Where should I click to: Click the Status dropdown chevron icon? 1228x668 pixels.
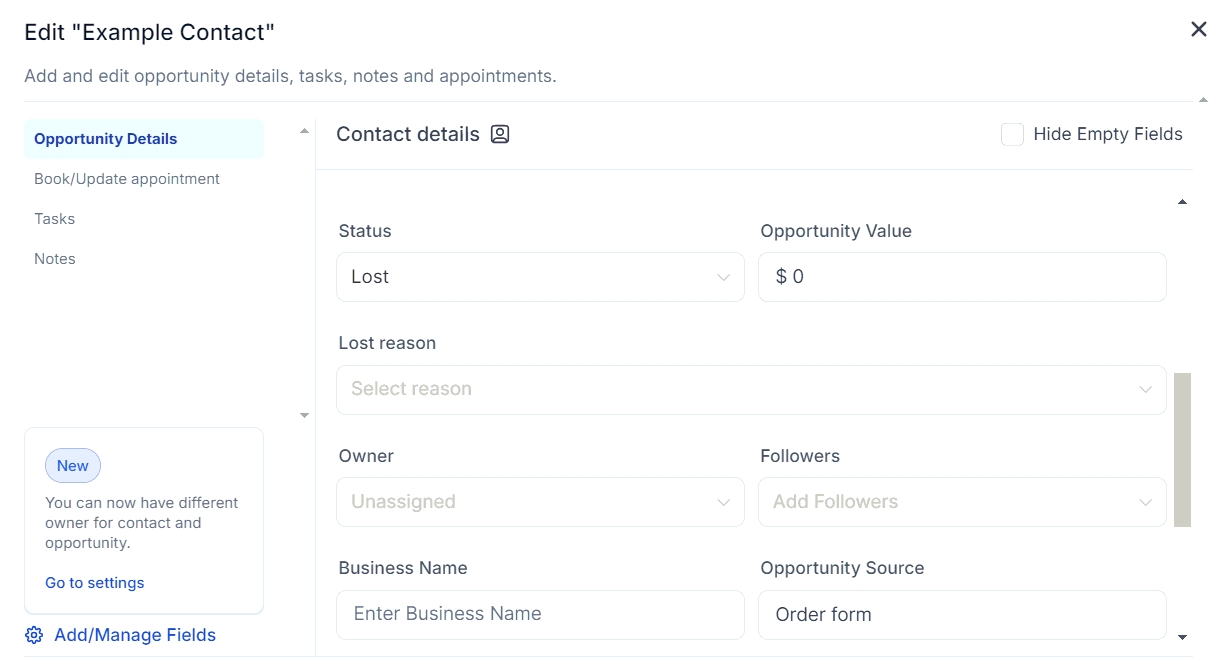723,278
